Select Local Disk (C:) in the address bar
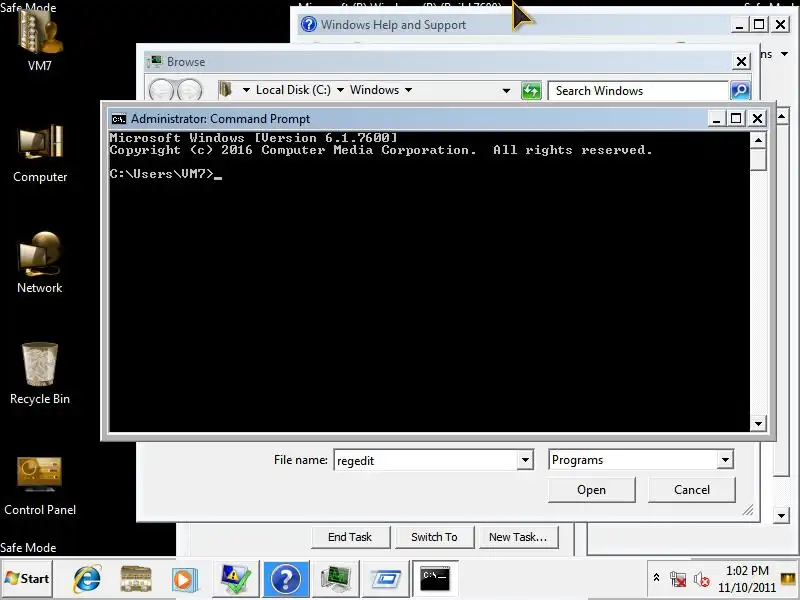The width and height of the screenshot is (800, 600). click(293, 90)
